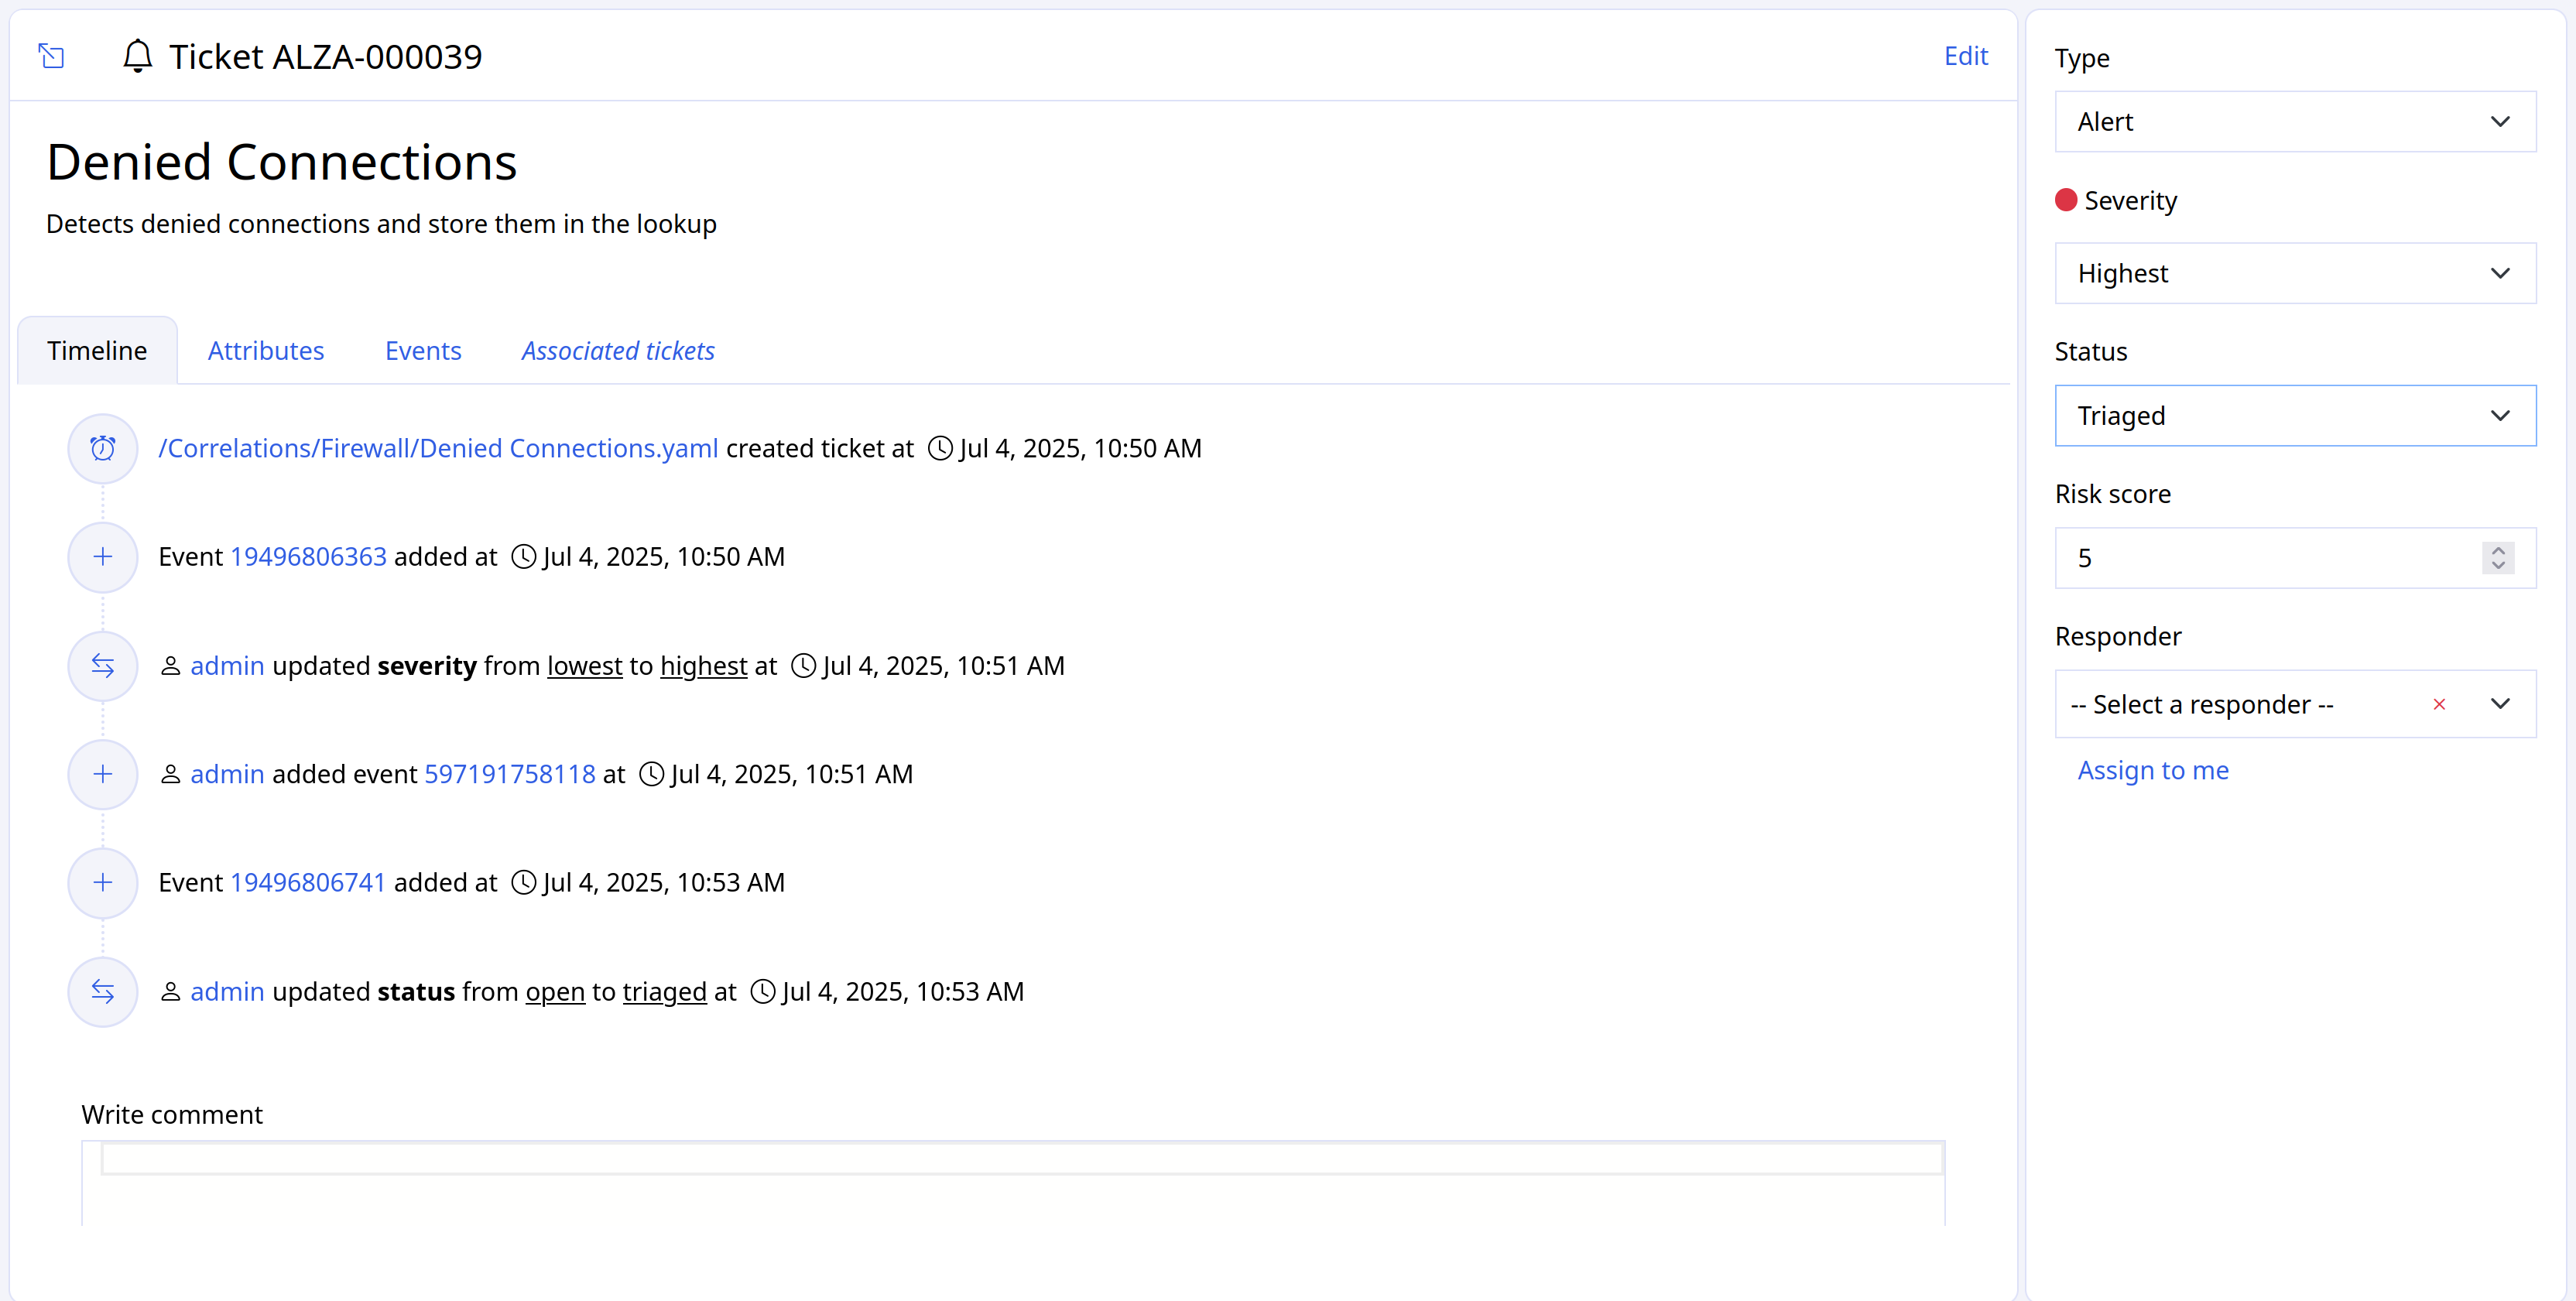Click the alarm clock timeline icon for ticket creation
The height and width of the screenshot is (1301, 2576).
click(x=102, y=448)
